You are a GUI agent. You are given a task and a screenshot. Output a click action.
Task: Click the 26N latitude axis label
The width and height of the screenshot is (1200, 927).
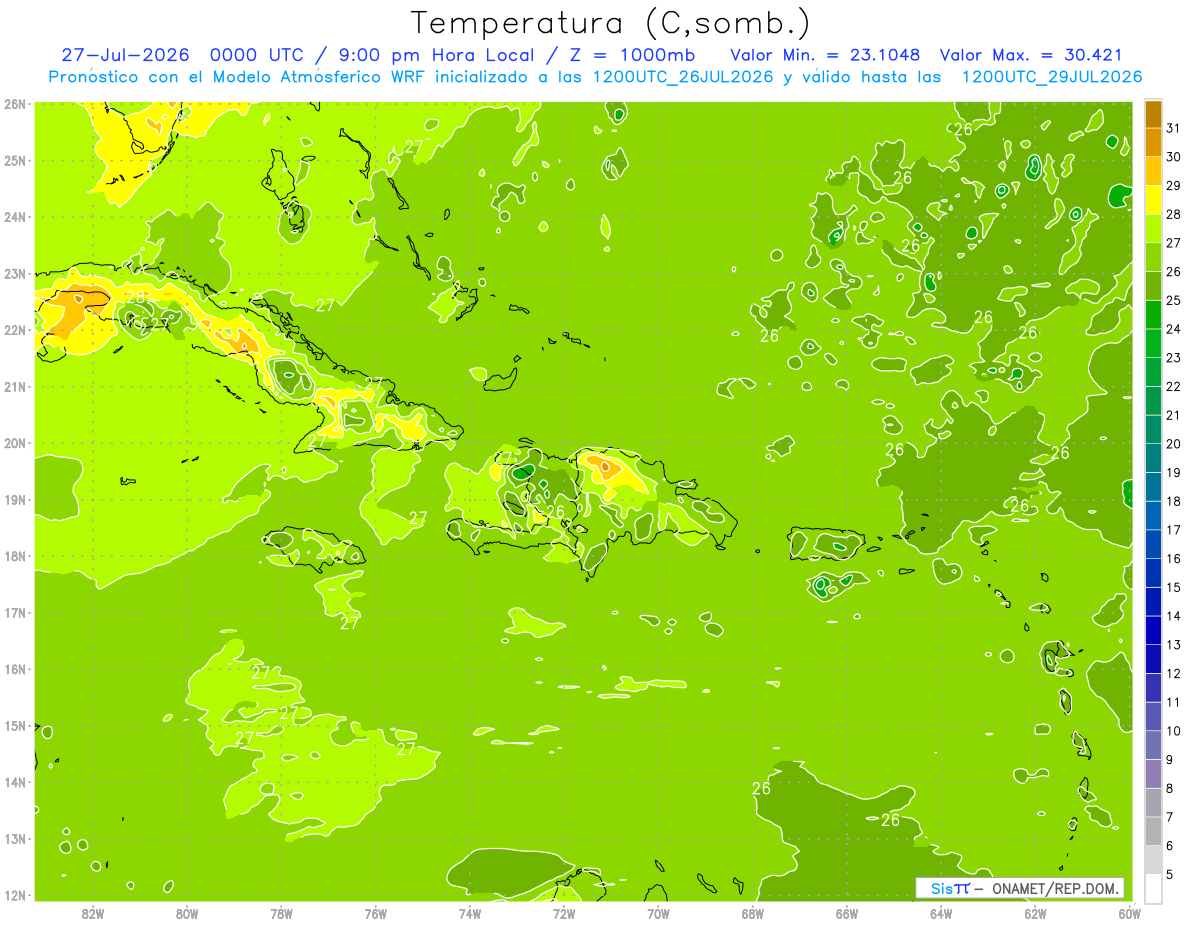pyautogui.click(x=15, y=103)
